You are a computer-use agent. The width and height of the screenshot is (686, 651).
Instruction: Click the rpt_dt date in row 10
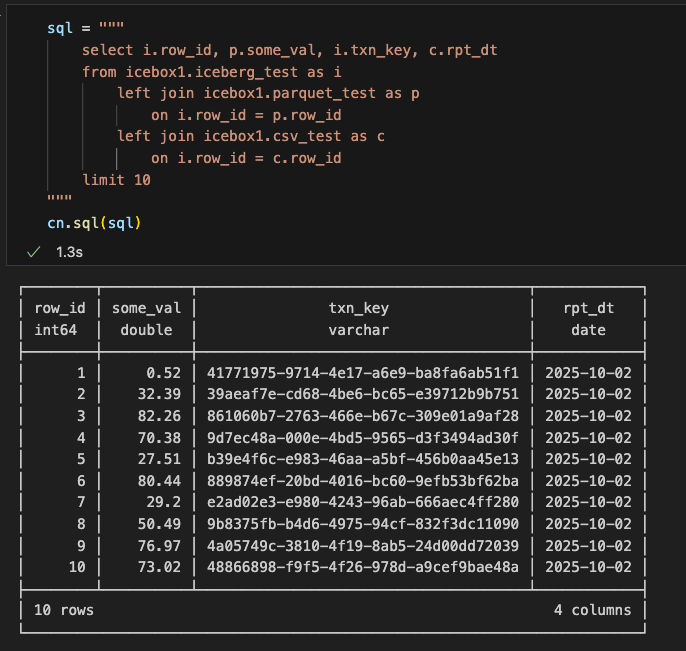coord(588,567)
